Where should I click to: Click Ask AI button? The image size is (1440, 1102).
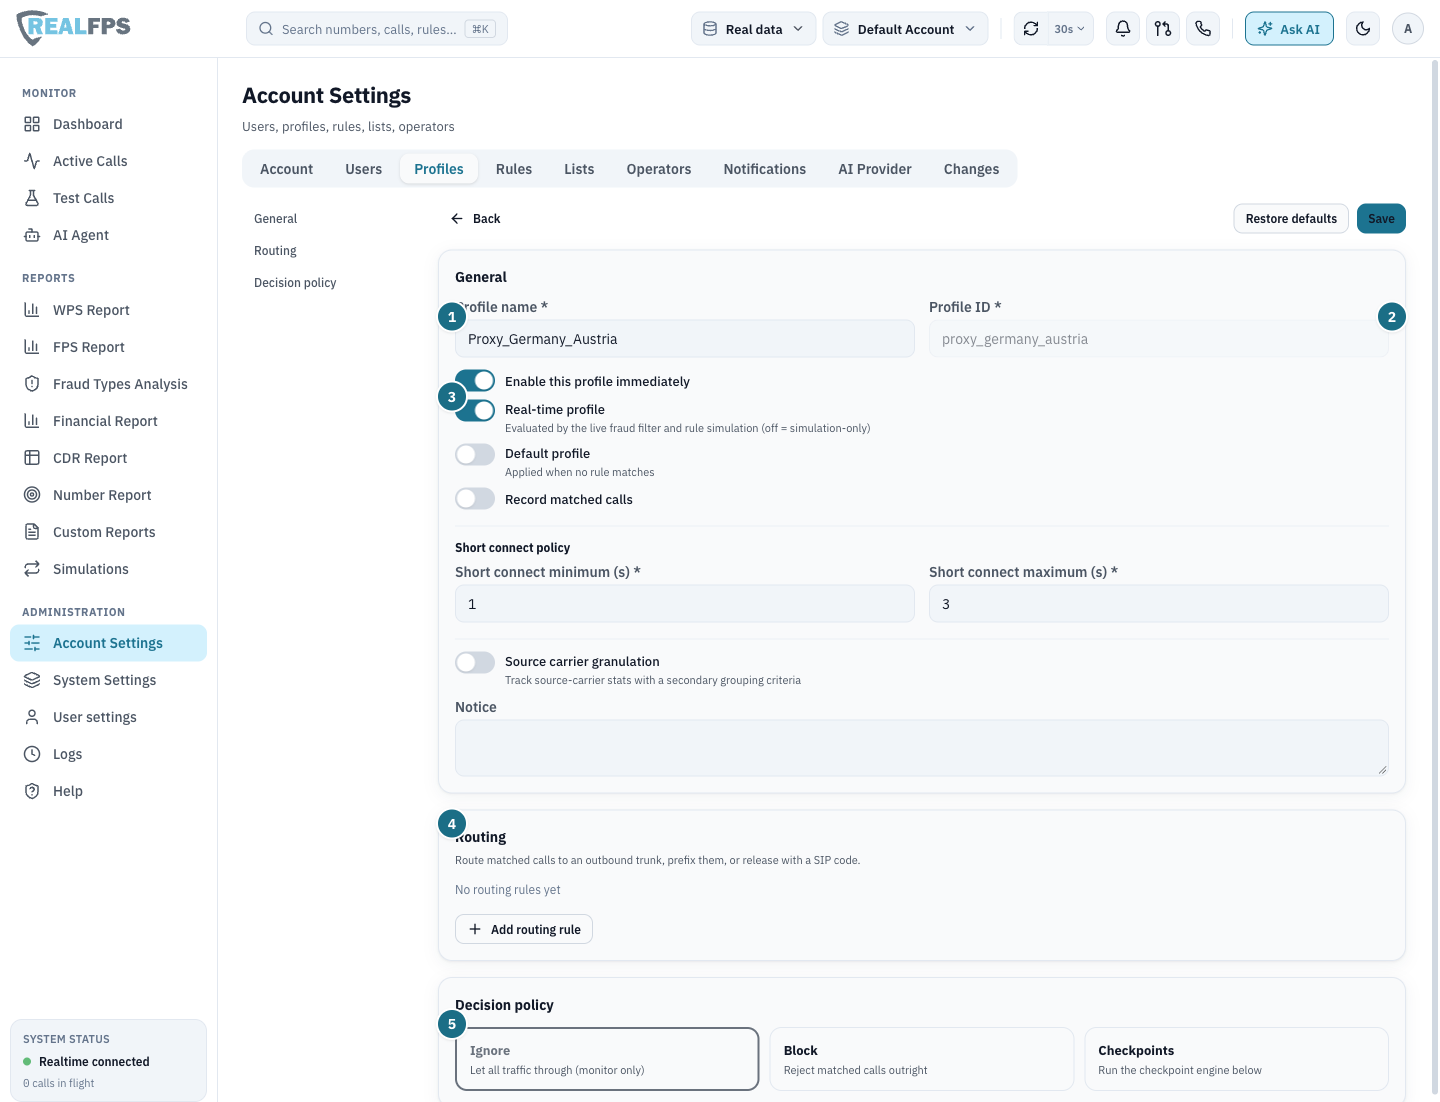[1289, 29]
